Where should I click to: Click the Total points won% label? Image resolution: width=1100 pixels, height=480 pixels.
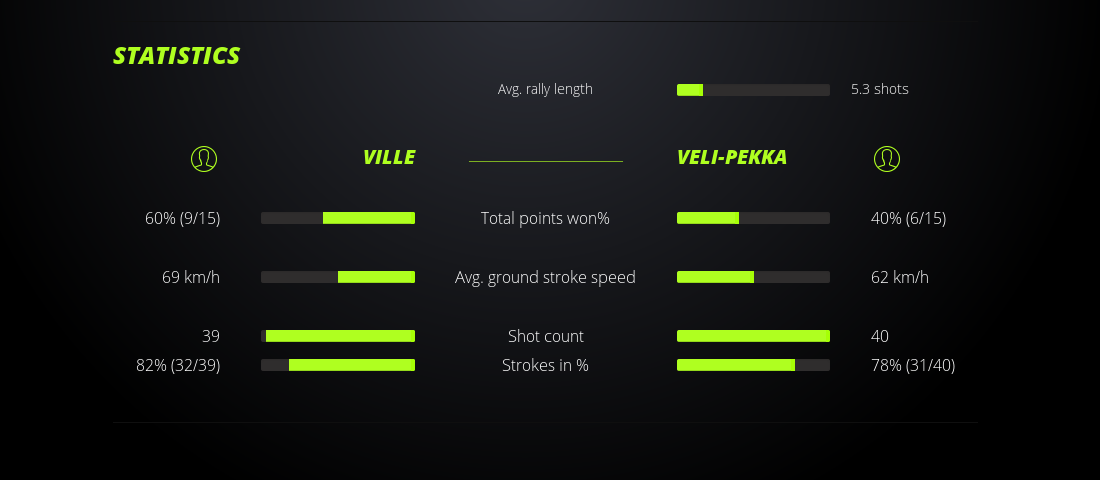coord(545,218)
